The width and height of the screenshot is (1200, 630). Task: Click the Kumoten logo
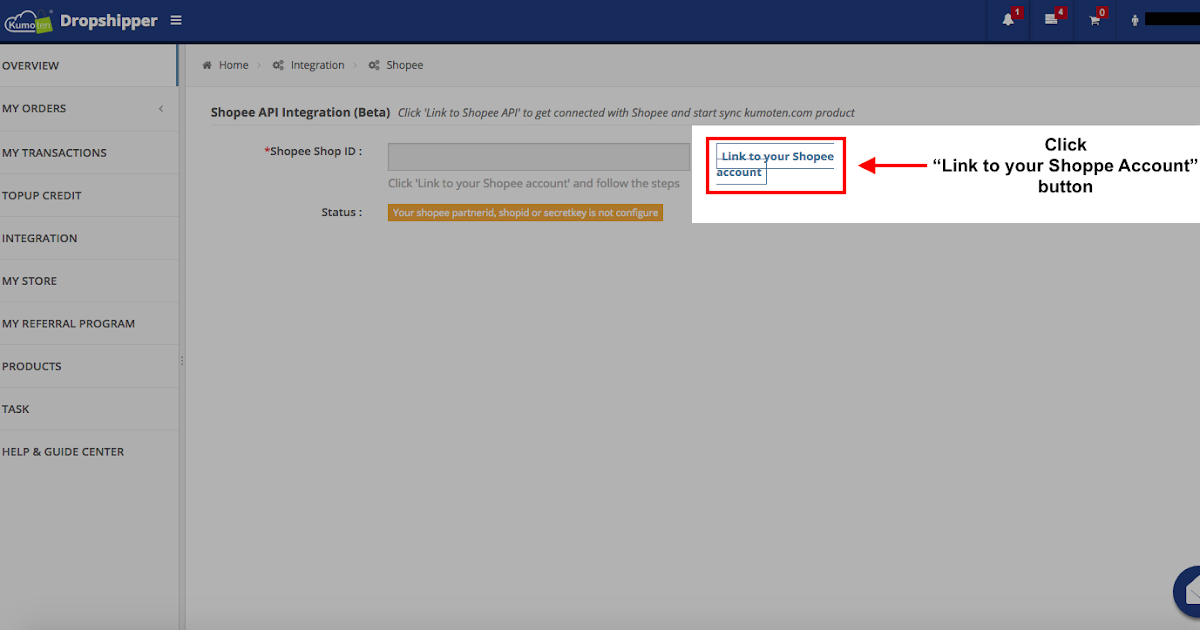[29, 20]
